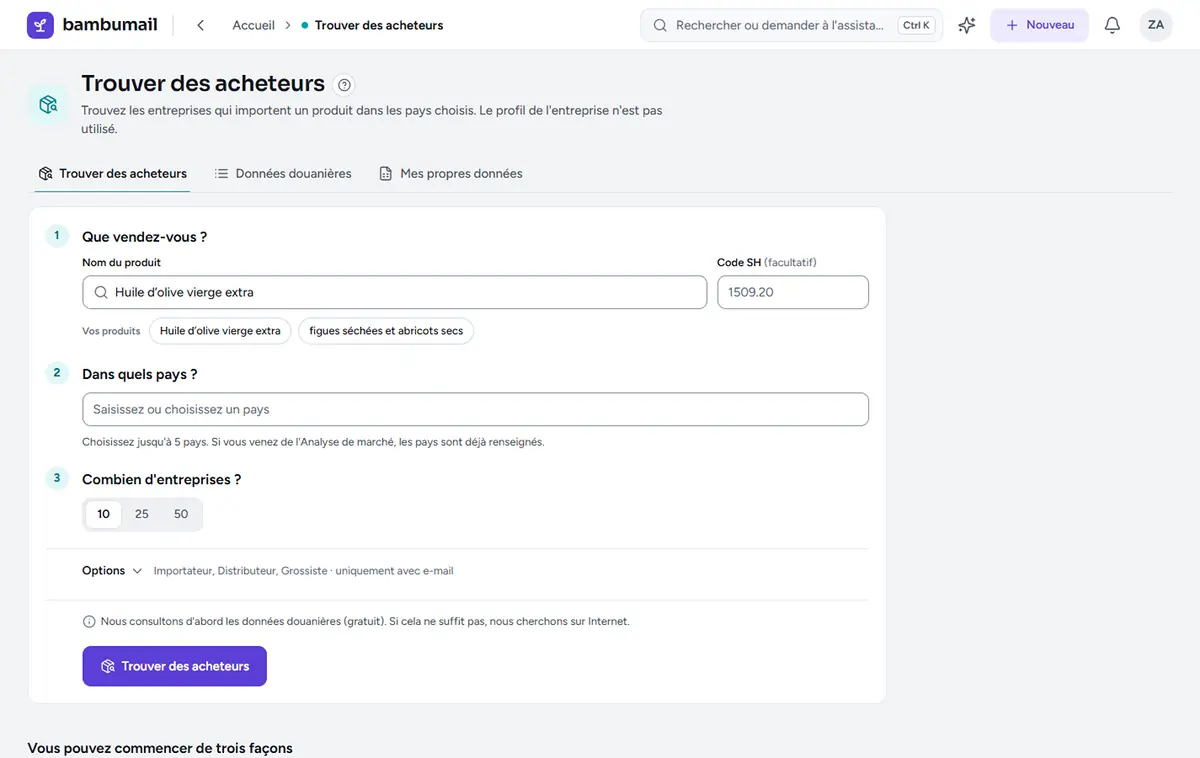The height and width of the screenshot is (758, 1200).
Task: Click the bambumail logo icon
Action: (41, 25)
